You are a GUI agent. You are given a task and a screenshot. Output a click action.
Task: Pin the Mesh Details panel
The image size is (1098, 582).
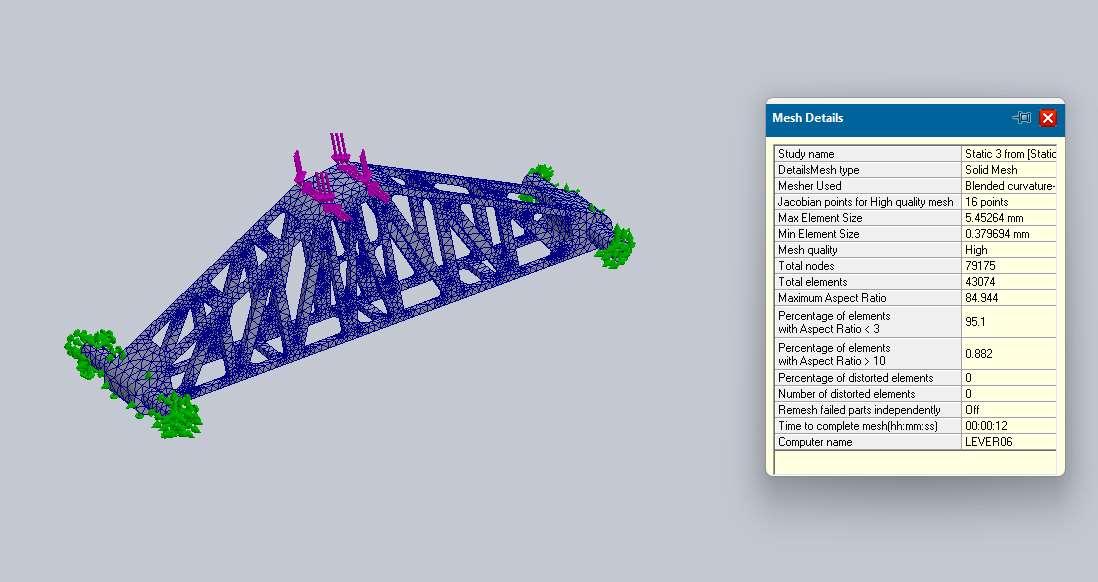click(1022, 118)
